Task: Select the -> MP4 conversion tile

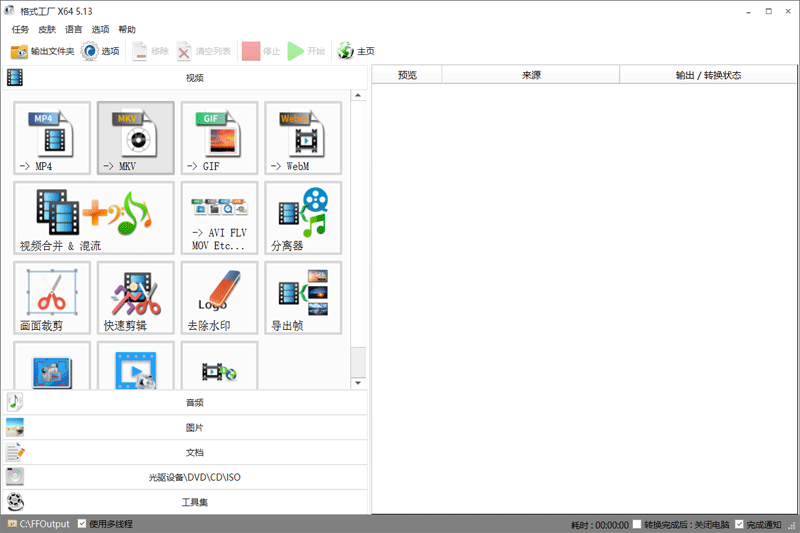Action: [52, 138]
